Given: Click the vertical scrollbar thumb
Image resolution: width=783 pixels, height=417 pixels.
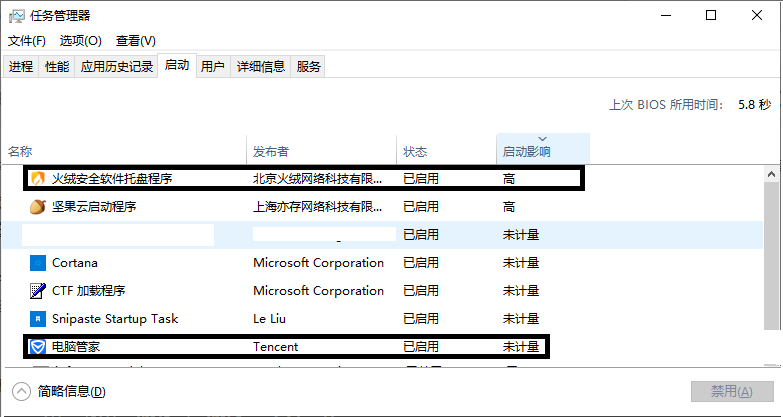Looking at the screenshot, I should [772, 256].
